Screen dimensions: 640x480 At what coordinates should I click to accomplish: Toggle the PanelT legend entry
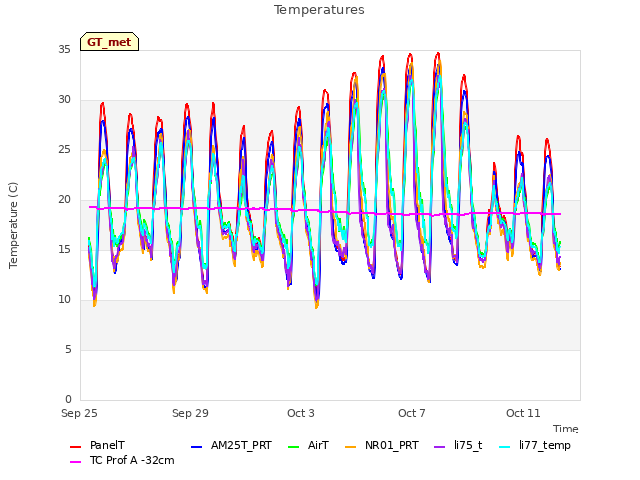click(98, 445)
